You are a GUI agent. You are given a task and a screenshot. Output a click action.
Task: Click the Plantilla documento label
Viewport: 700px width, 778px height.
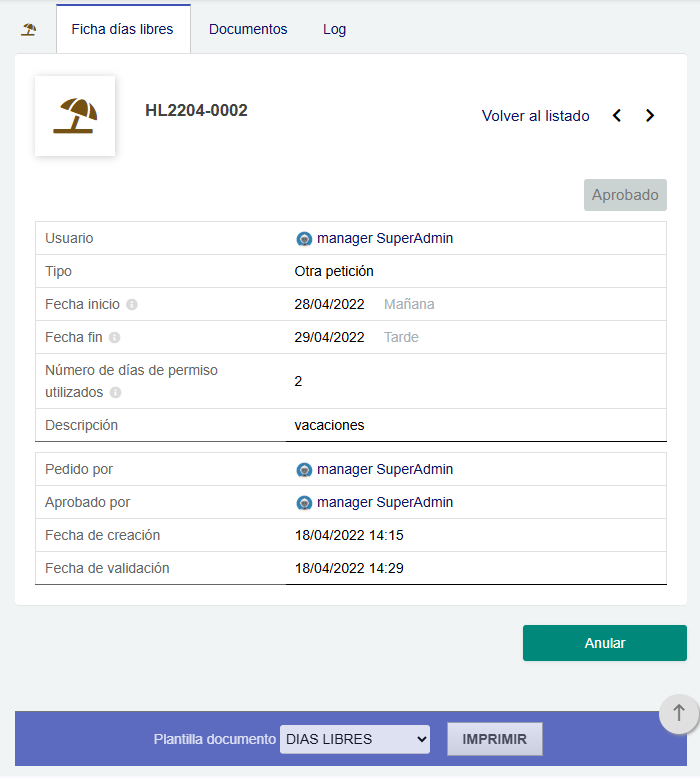(215, 739)
